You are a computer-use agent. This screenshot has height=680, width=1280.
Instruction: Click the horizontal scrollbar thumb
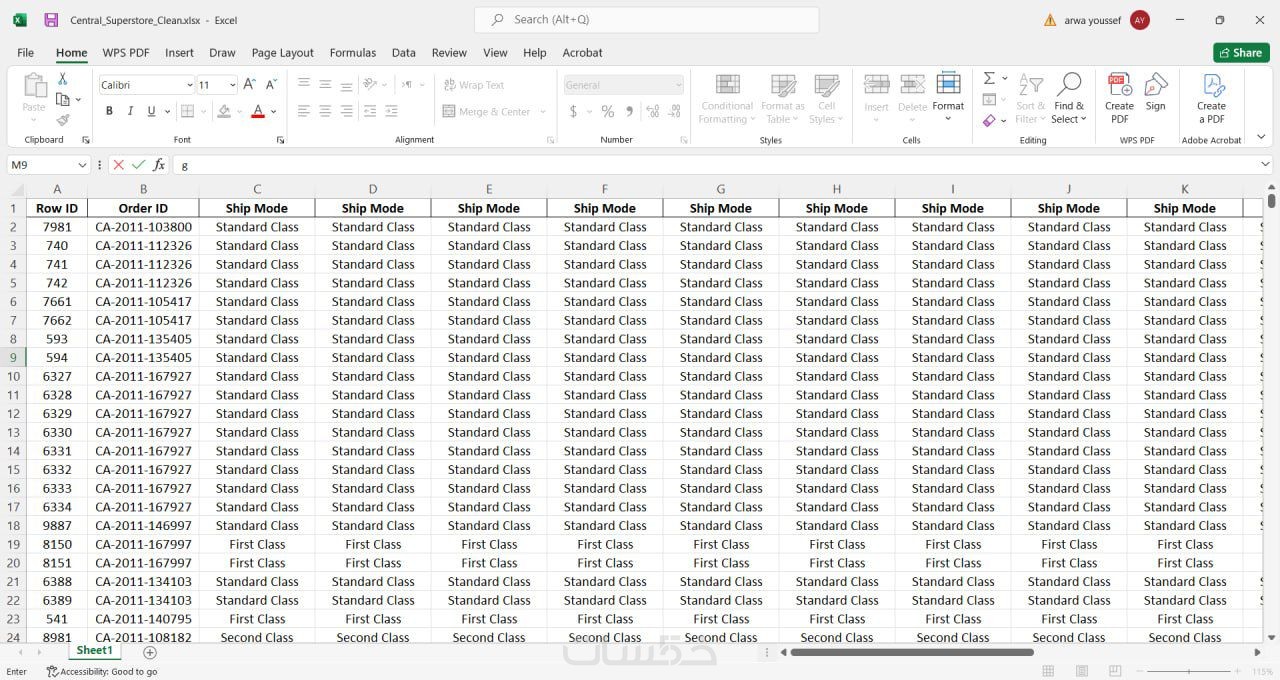(912, 652)
